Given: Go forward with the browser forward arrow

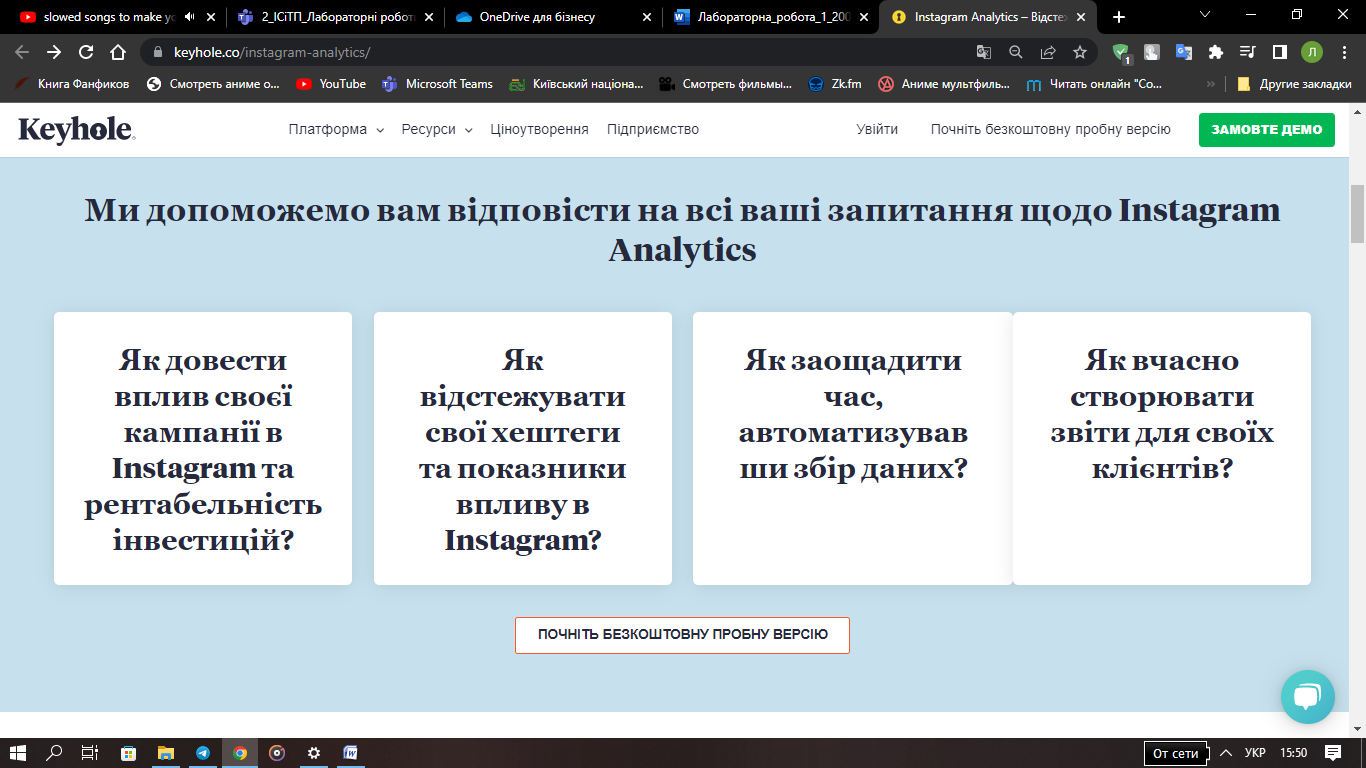Looking at the screenshot, I should 54,52.
